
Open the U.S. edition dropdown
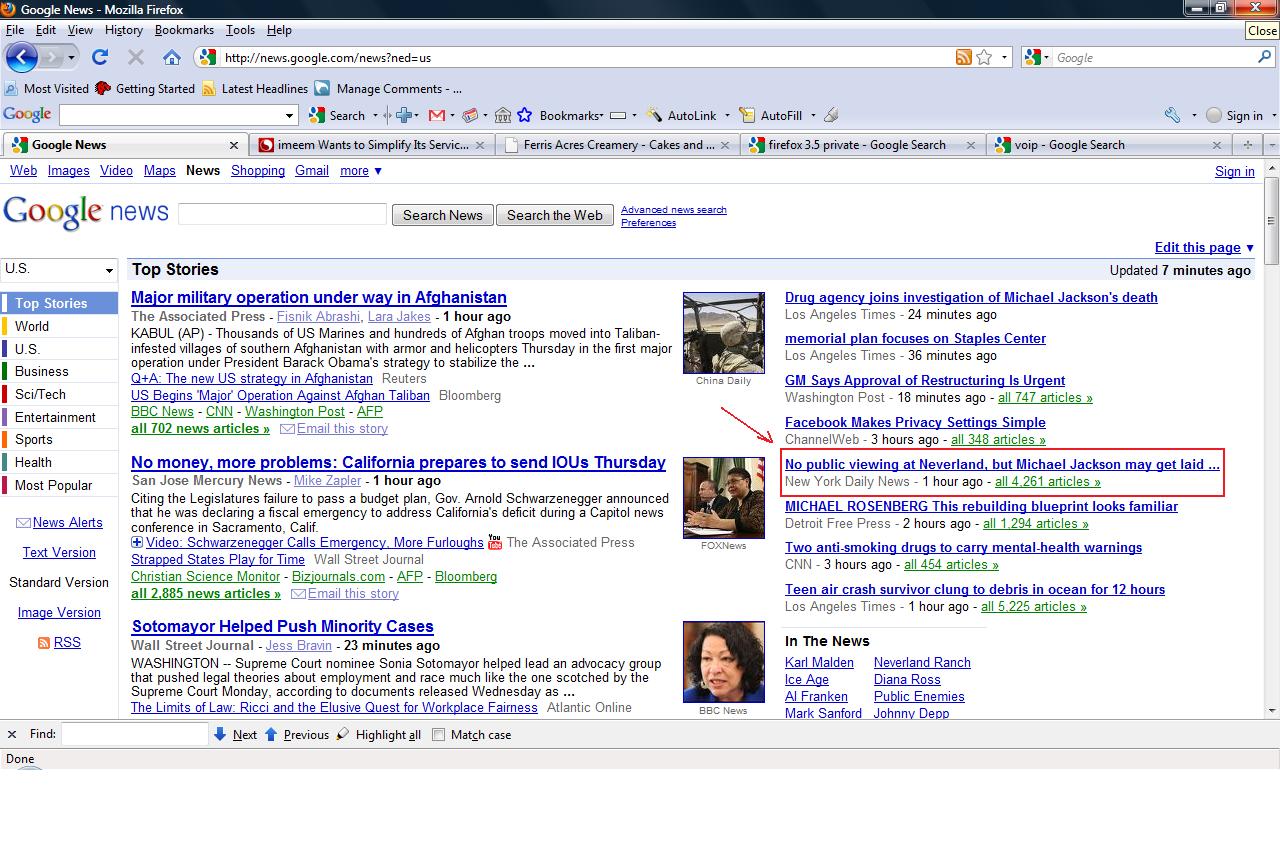[x=59, y=270]
